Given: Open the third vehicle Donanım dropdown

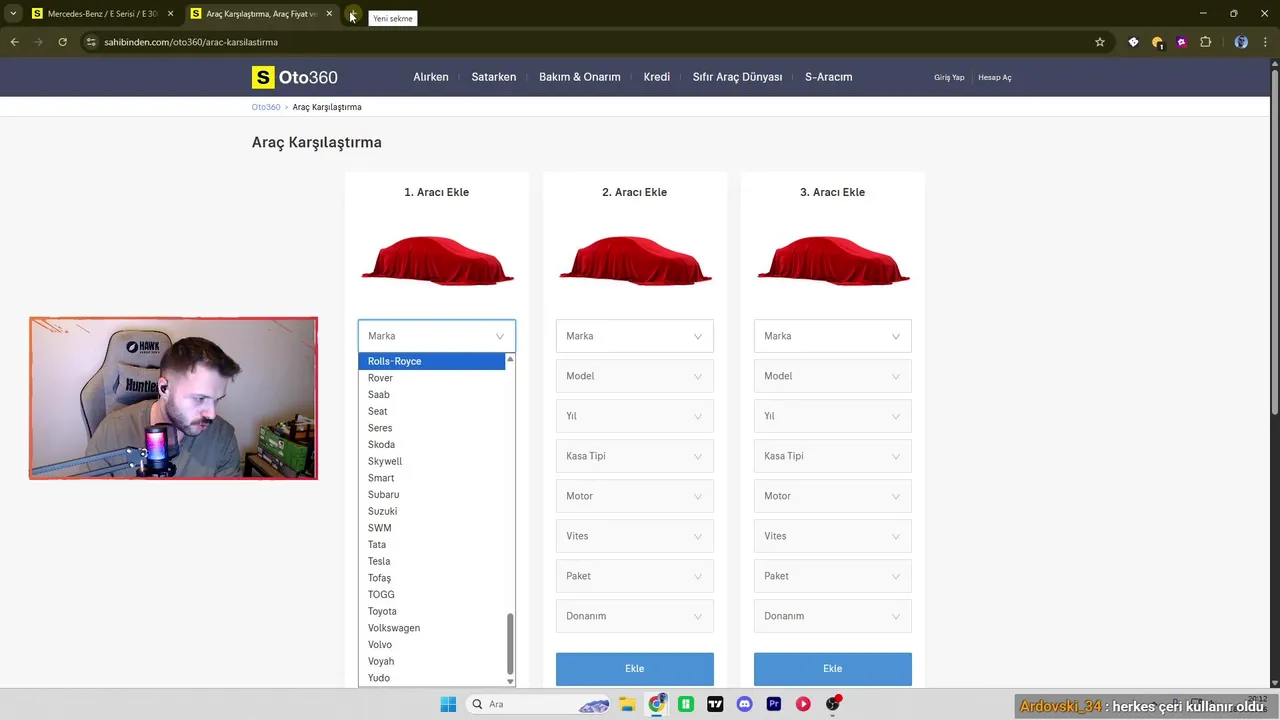Looking at the screenshot, I should pos(833,616).
